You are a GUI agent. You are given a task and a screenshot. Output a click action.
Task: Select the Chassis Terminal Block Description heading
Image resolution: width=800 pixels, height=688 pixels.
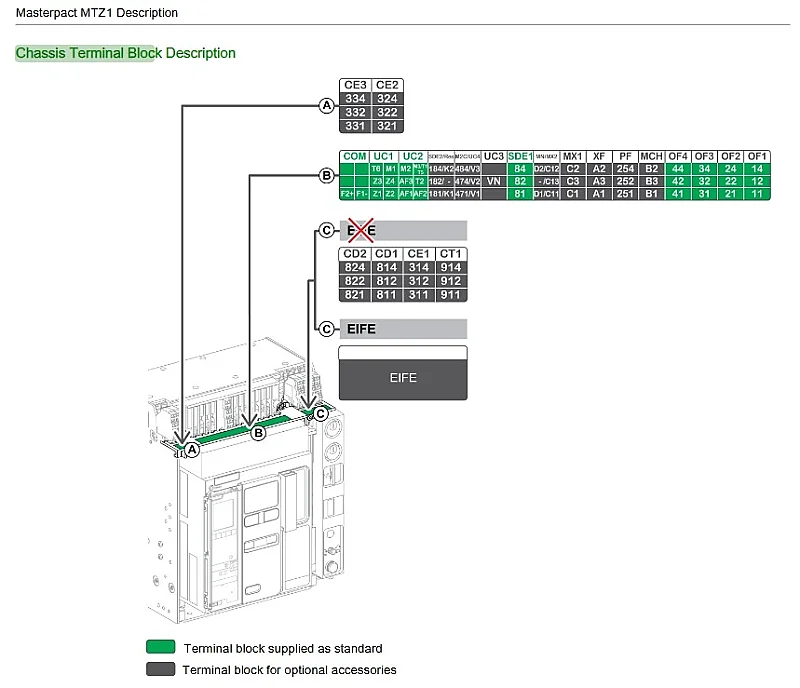[x=126, y=53]
